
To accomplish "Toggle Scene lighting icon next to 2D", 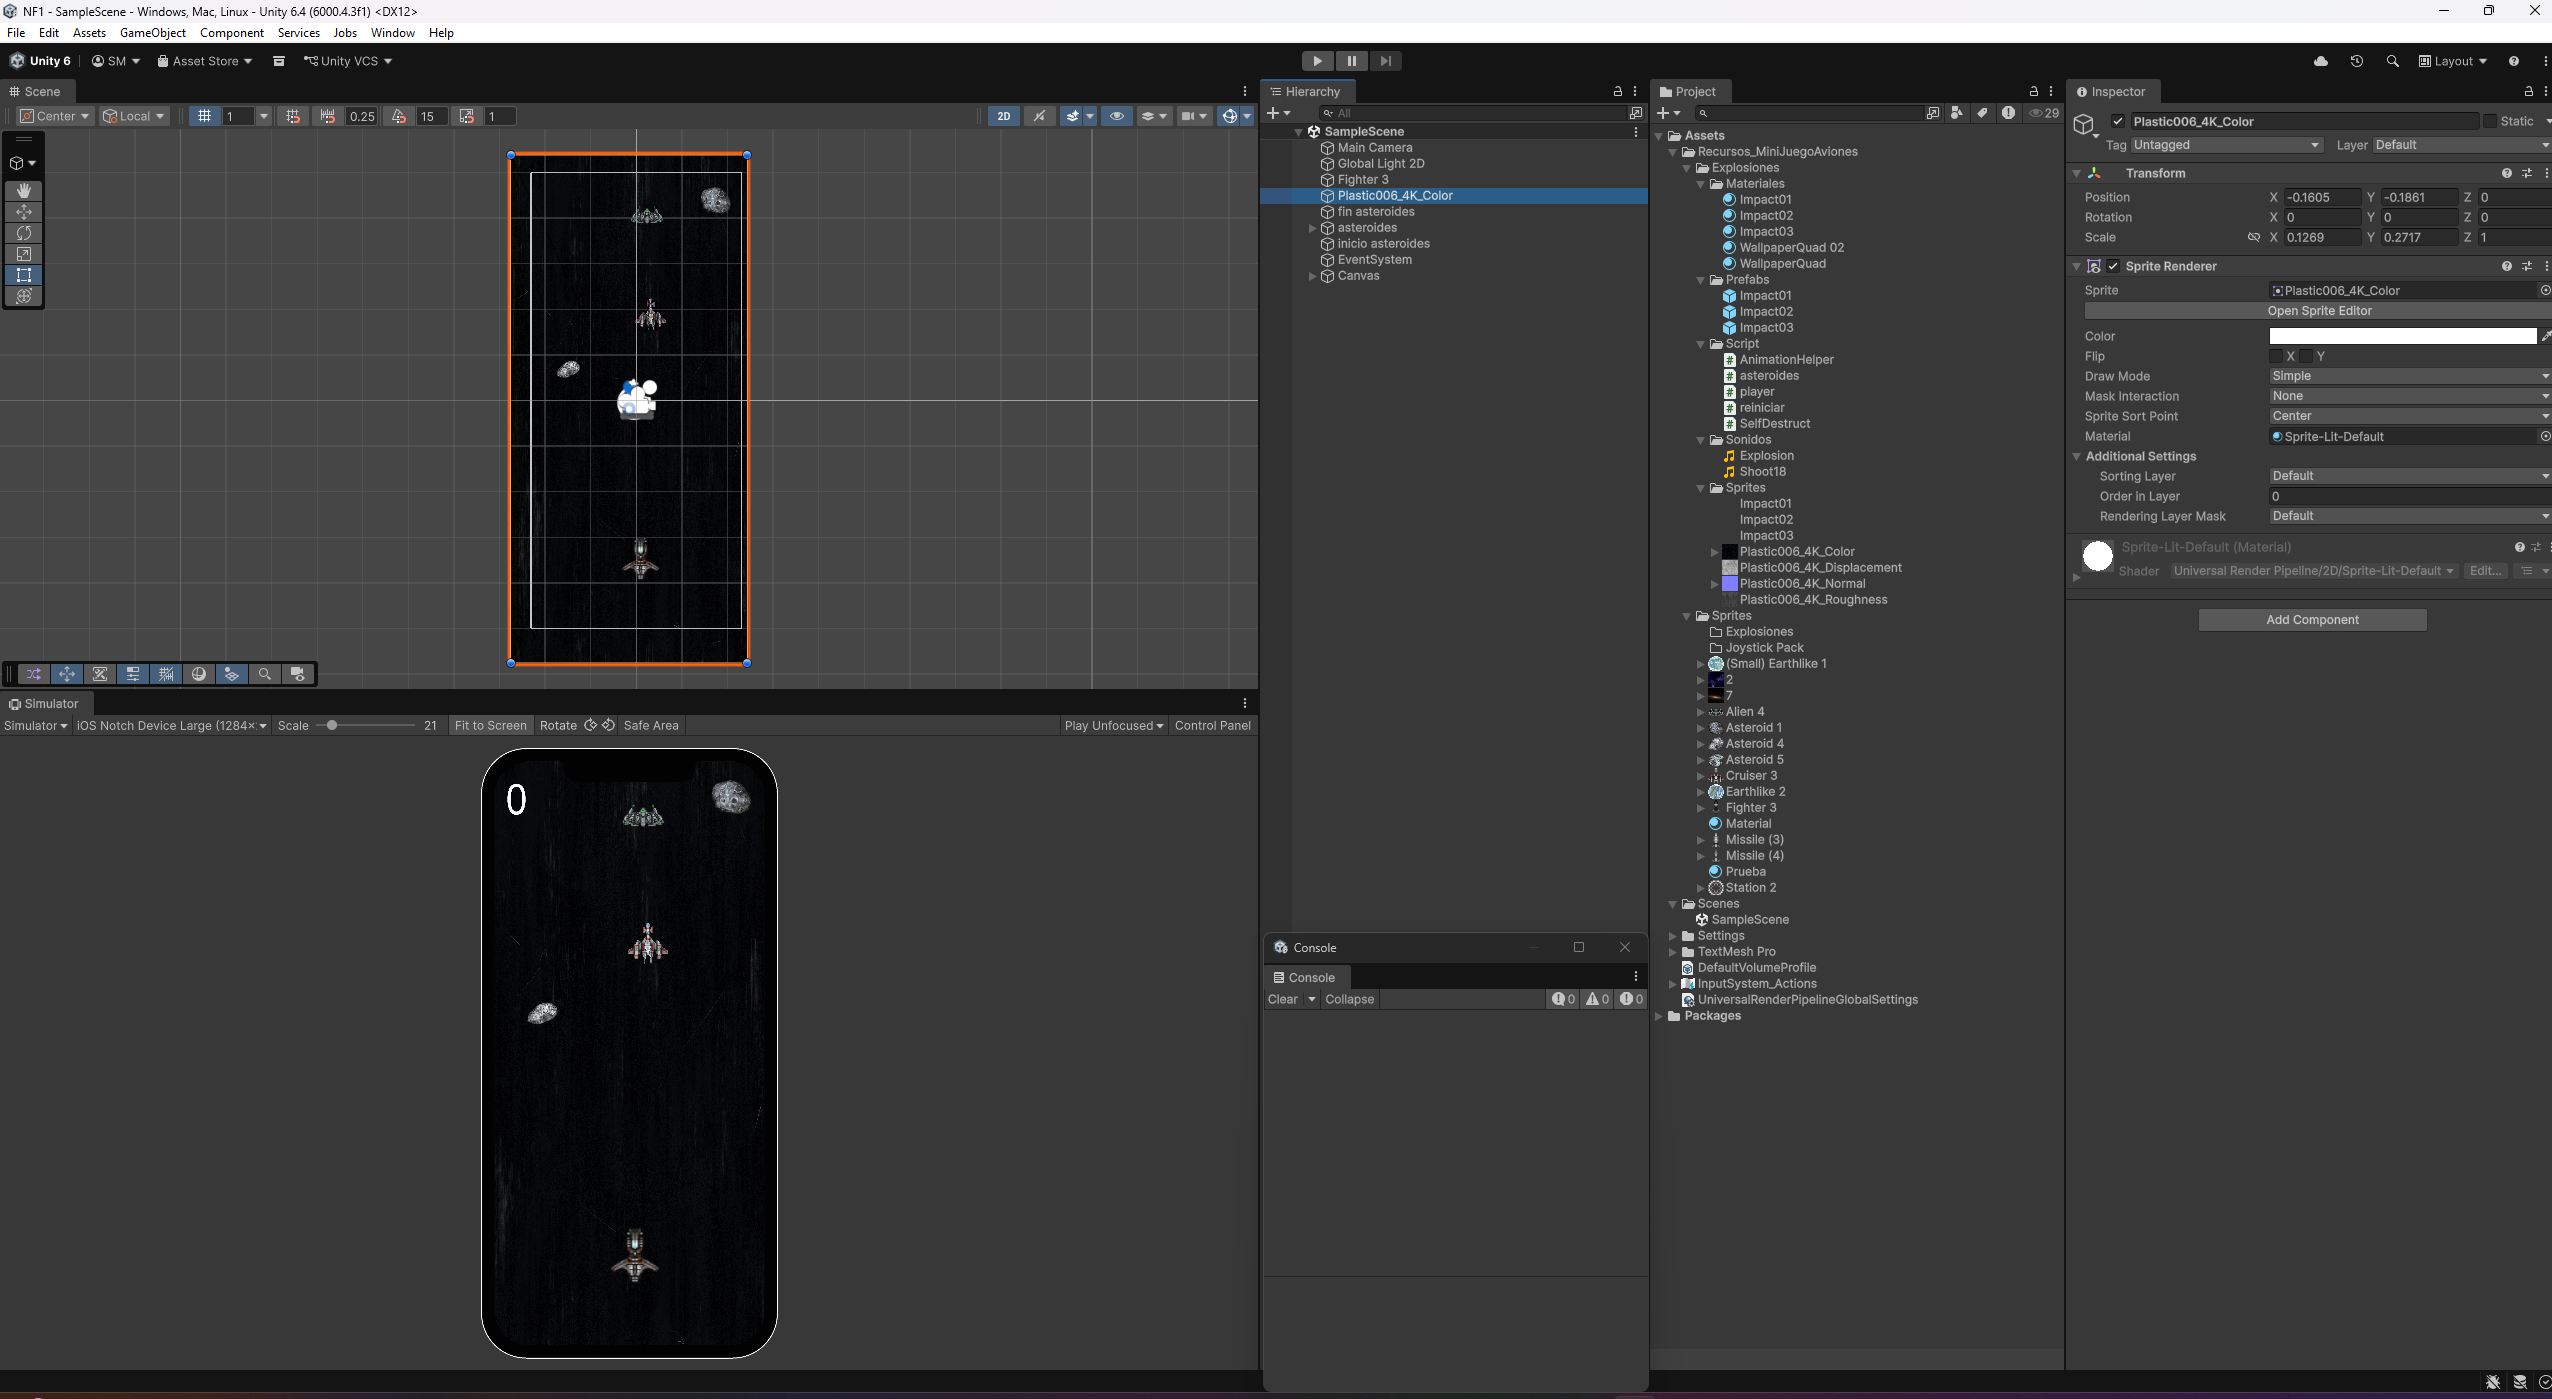I will point(1040,116).
